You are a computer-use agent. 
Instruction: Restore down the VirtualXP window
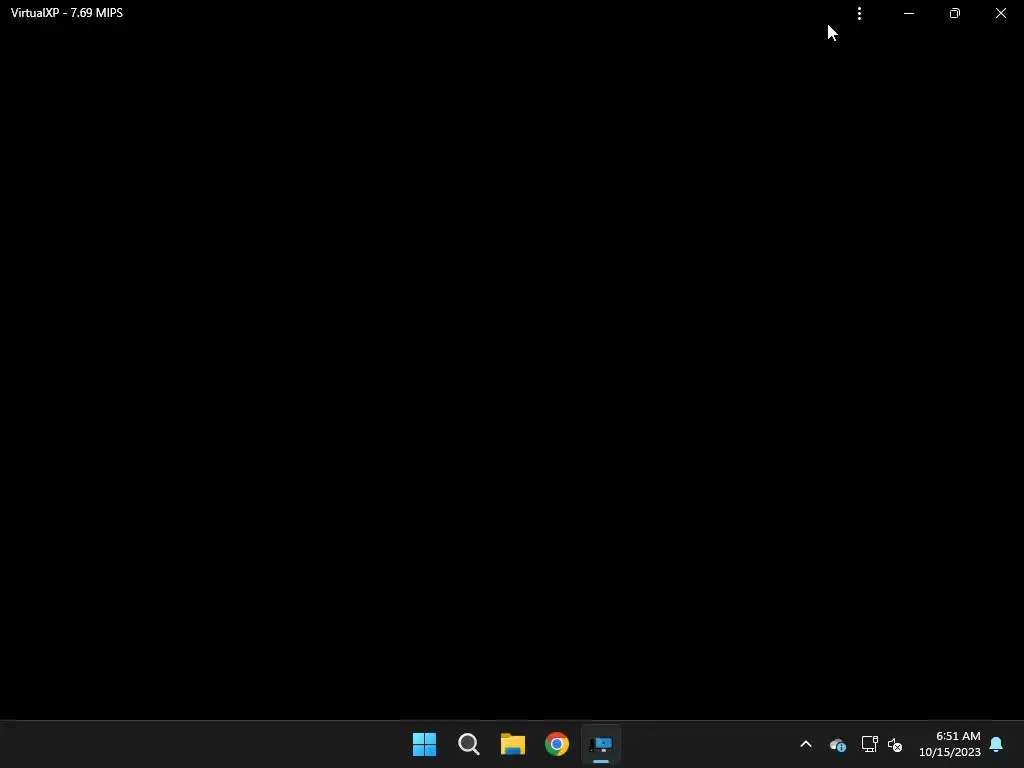click(x=955, y=13)
